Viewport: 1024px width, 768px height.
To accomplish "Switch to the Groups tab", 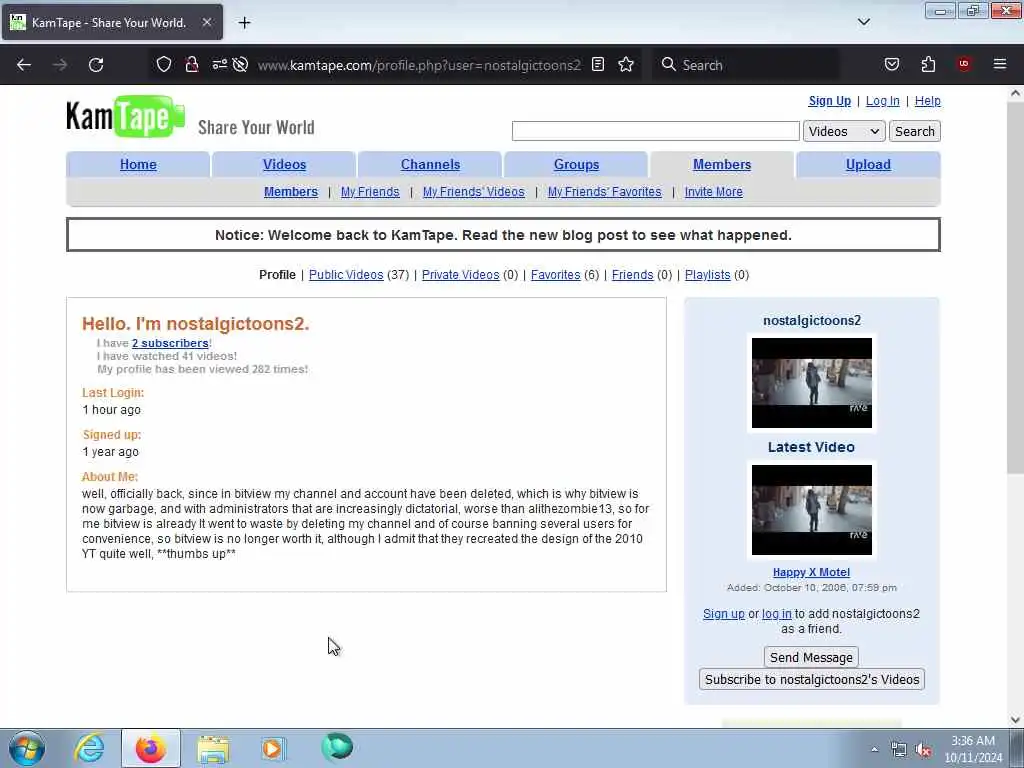I will click(x=576, y=165).
